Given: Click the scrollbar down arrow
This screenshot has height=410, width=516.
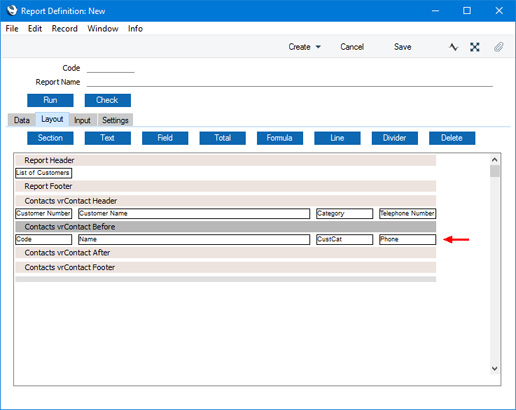Looking at the screenshot, I should (495, 368).
